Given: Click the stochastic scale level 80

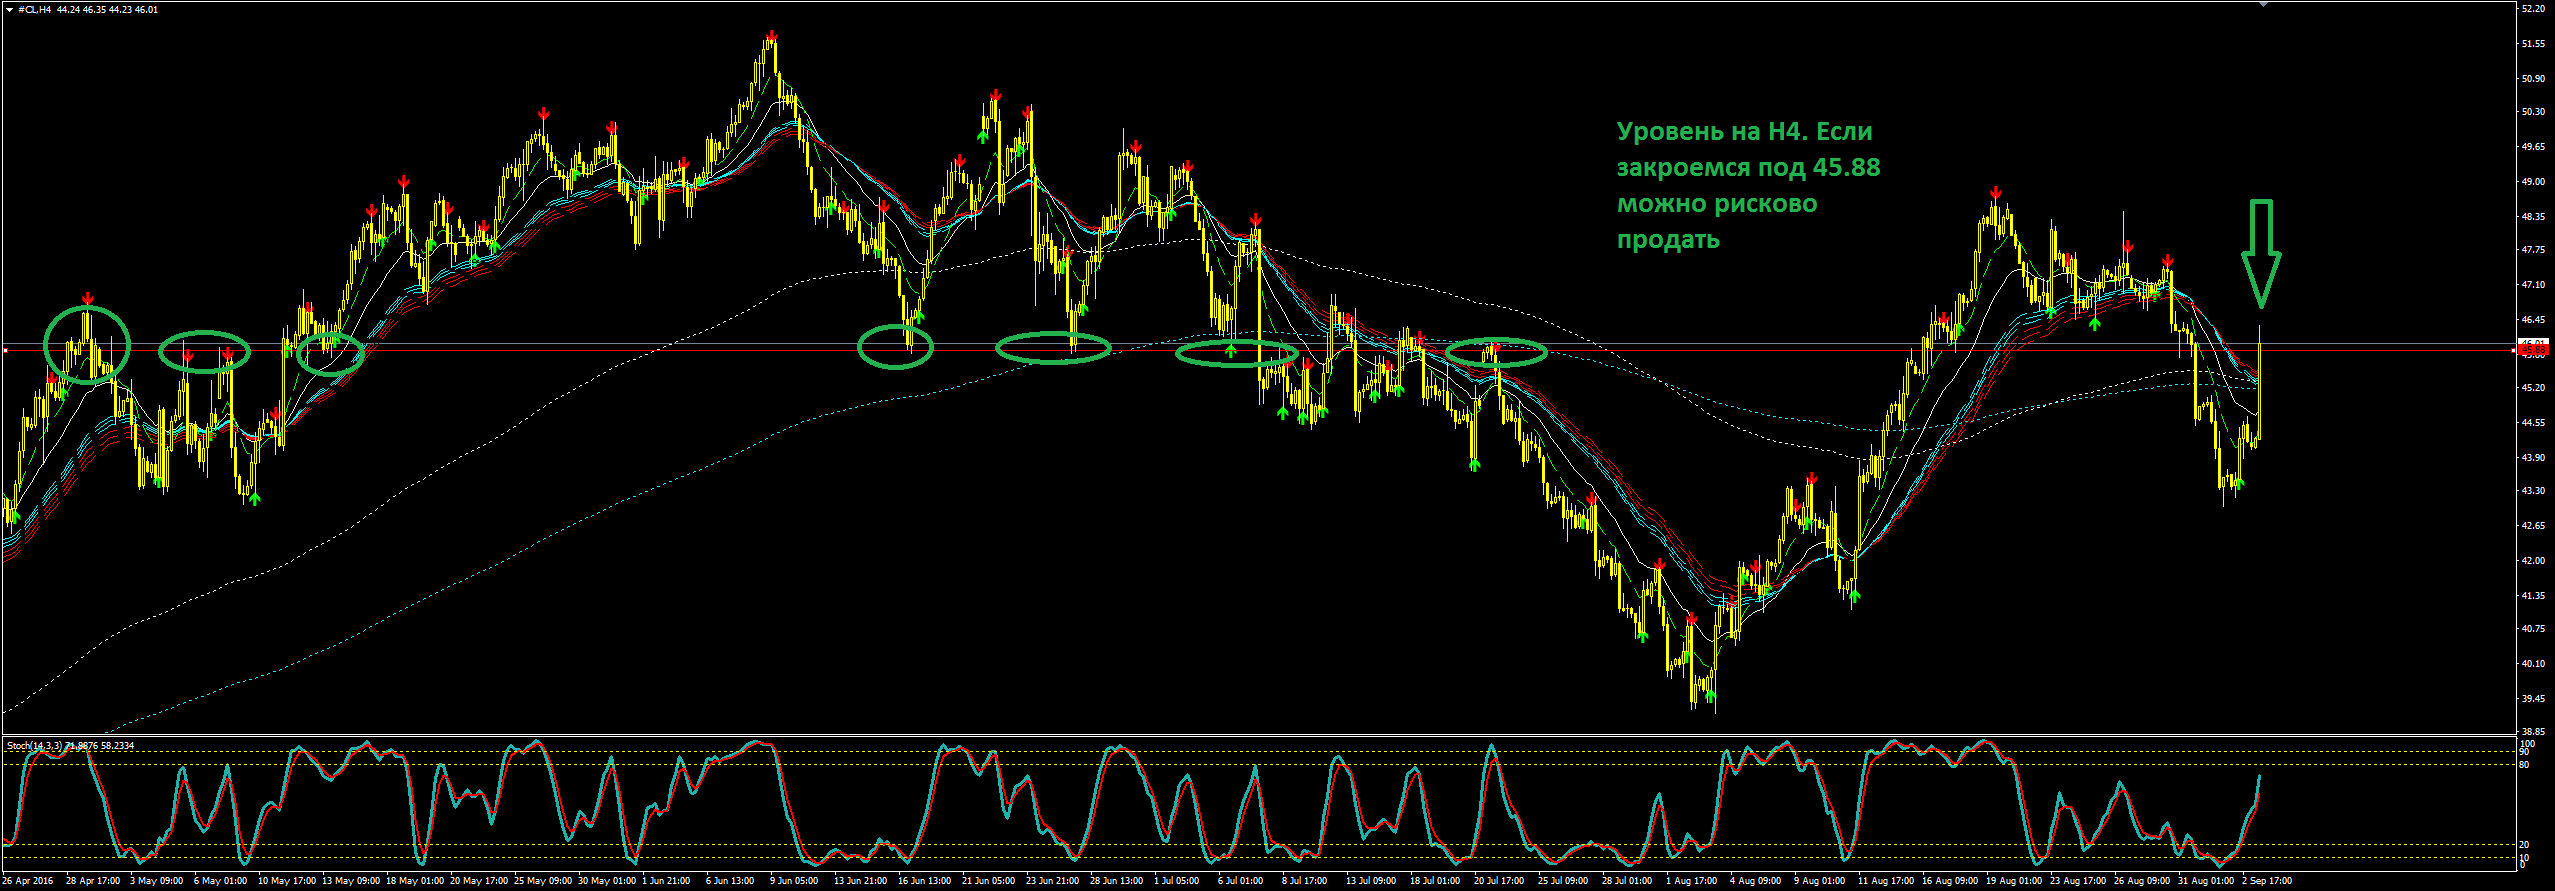Looking at the screenshot, I should pos(2525,765).
